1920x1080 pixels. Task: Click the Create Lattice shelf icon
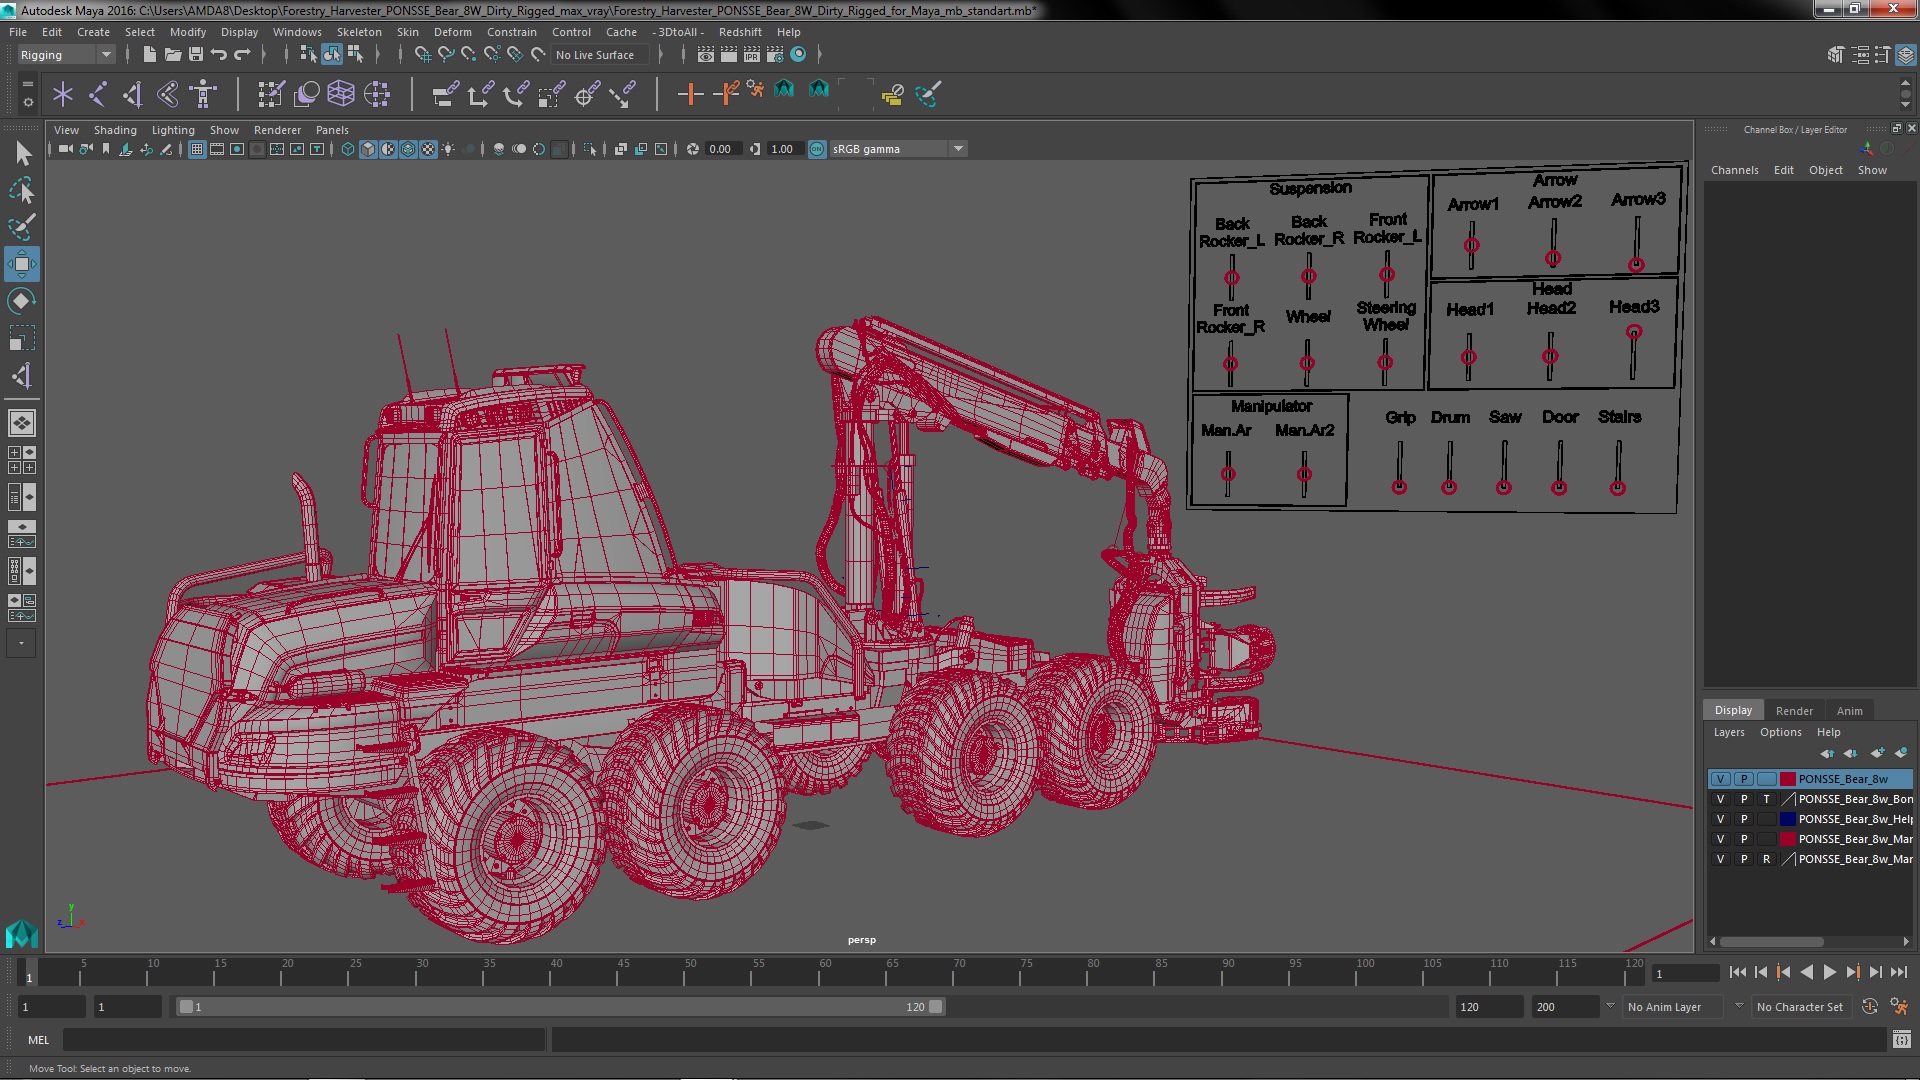pyautogui.click(x=341, y=94)
